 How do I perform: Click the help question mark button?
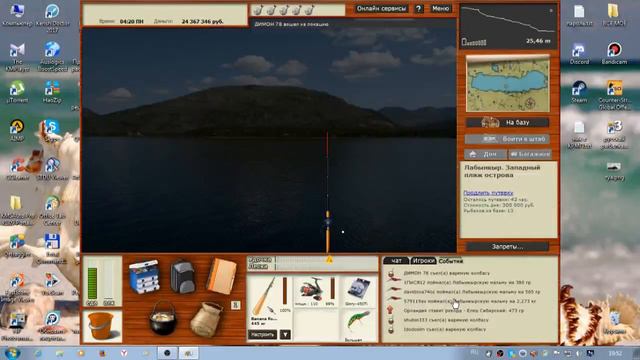click(418, 9)
